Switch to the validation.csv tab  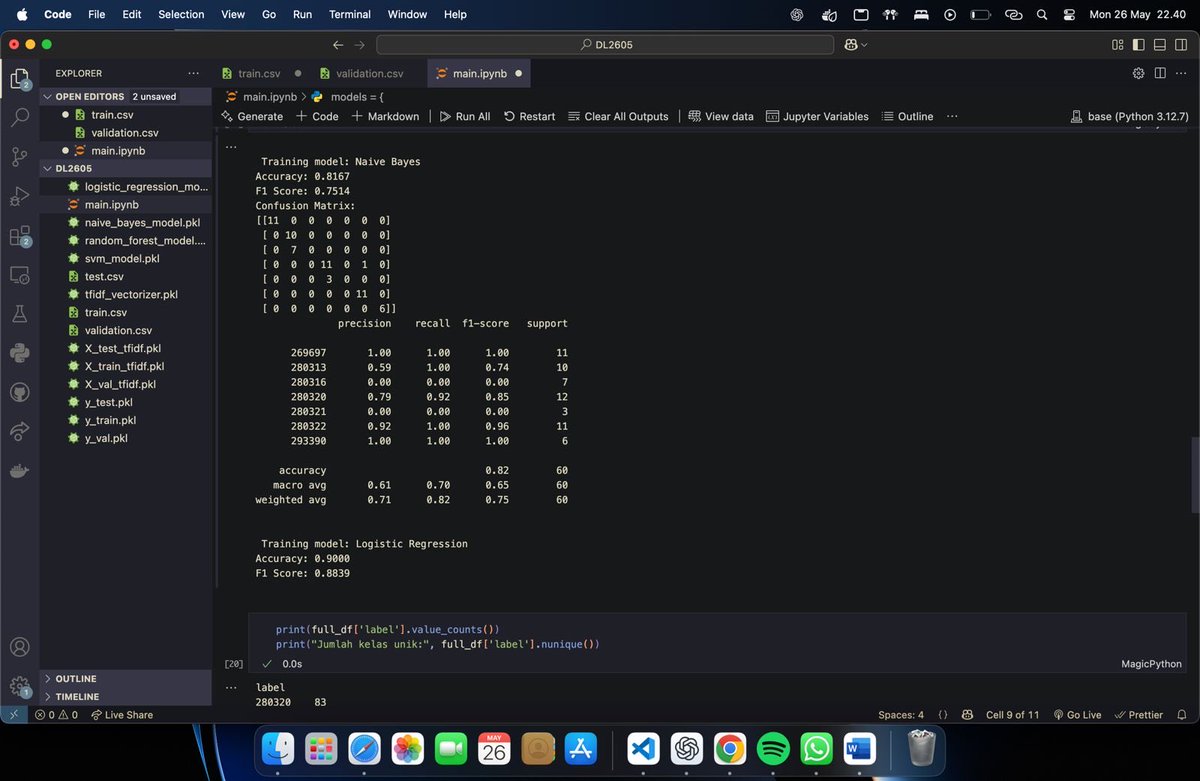pos(369,73)
